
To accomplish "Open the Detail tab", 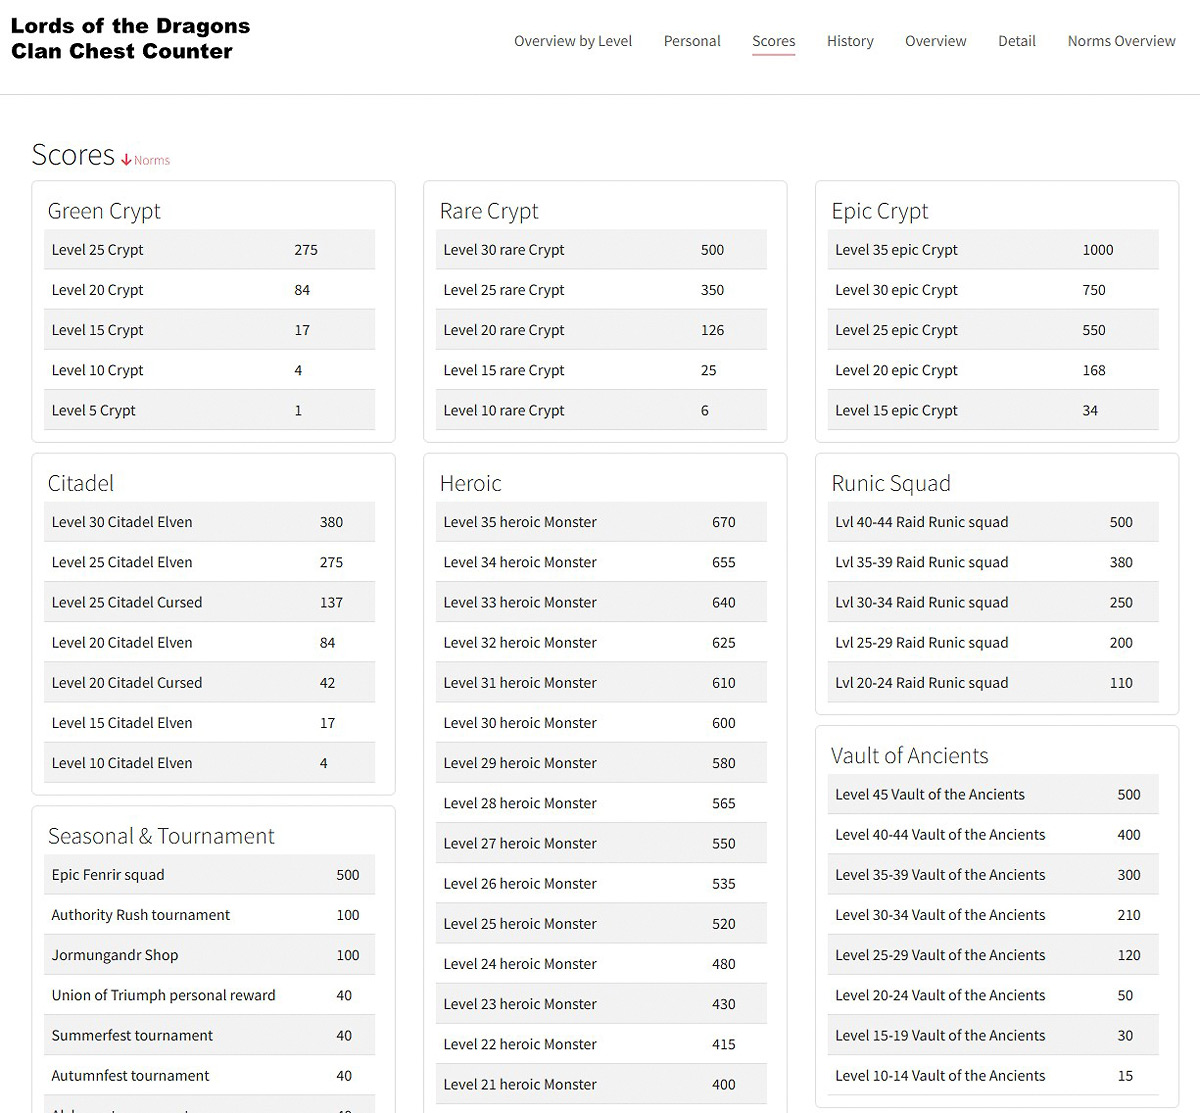I will 1016,41.
